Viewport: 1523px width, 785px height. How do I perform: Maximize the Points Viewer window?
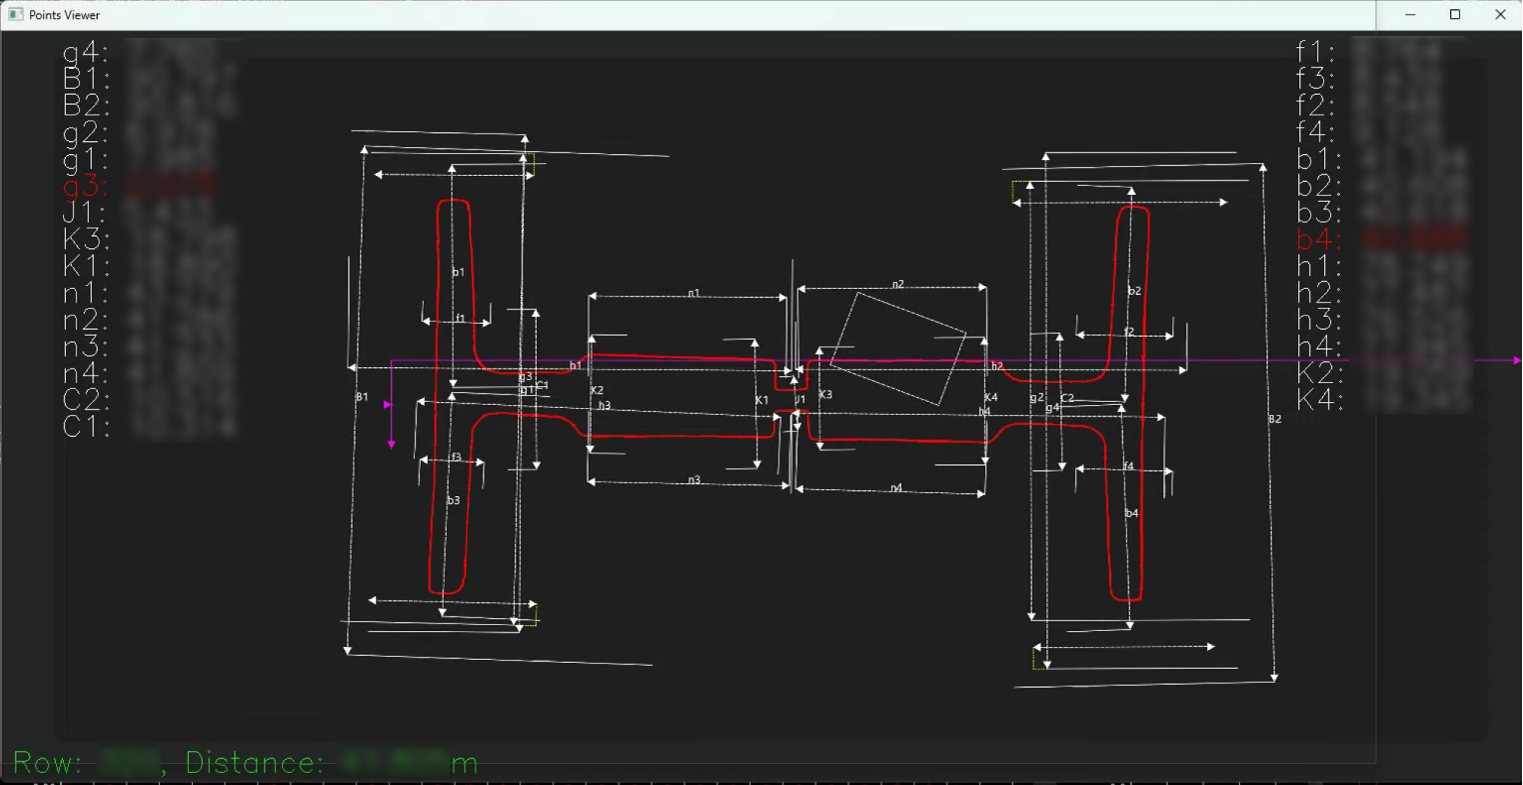1455,15
